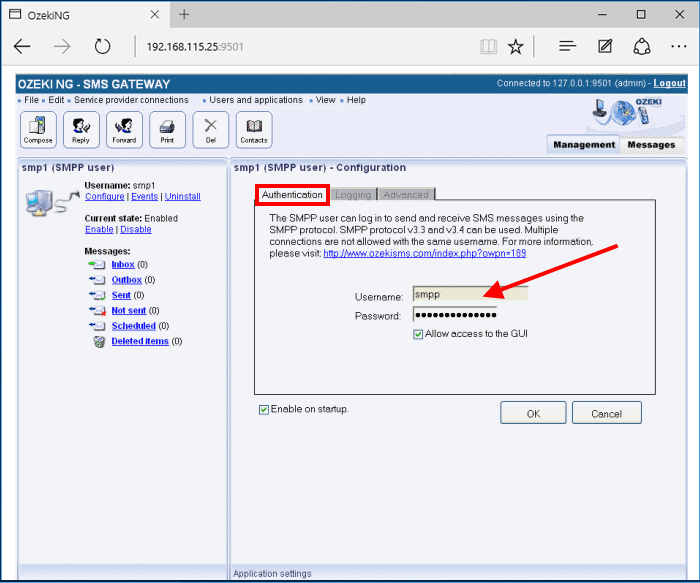Open Contacts from the toolbar
The height and width of the screenshot is (583, 700).
tap(254, 129)
